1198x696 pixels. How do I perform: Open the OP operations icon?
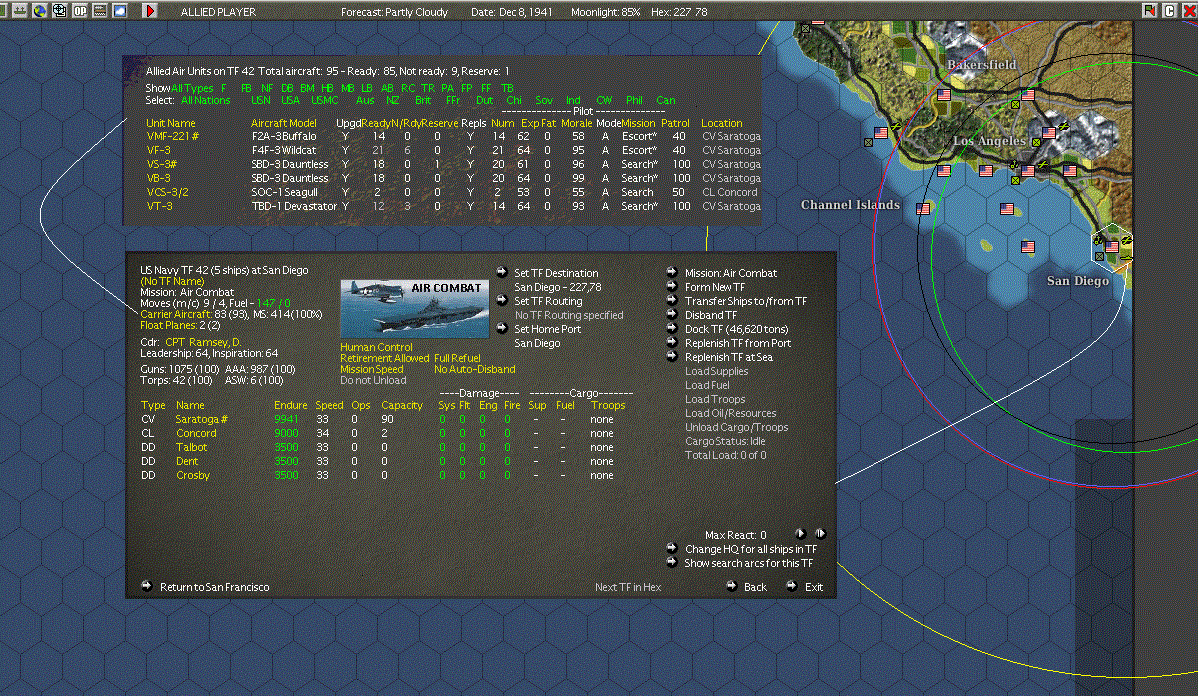(79, 11)
